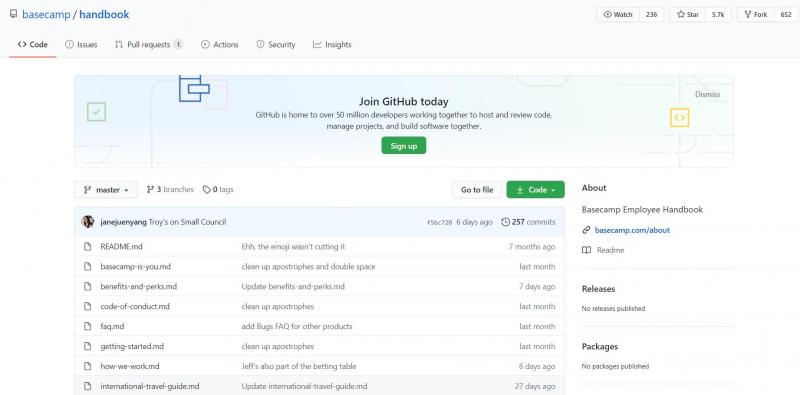The height and width of the screenshot is (395, 800).
Task: Open commit message Troy's on Small Council
Action: point(187,222)
